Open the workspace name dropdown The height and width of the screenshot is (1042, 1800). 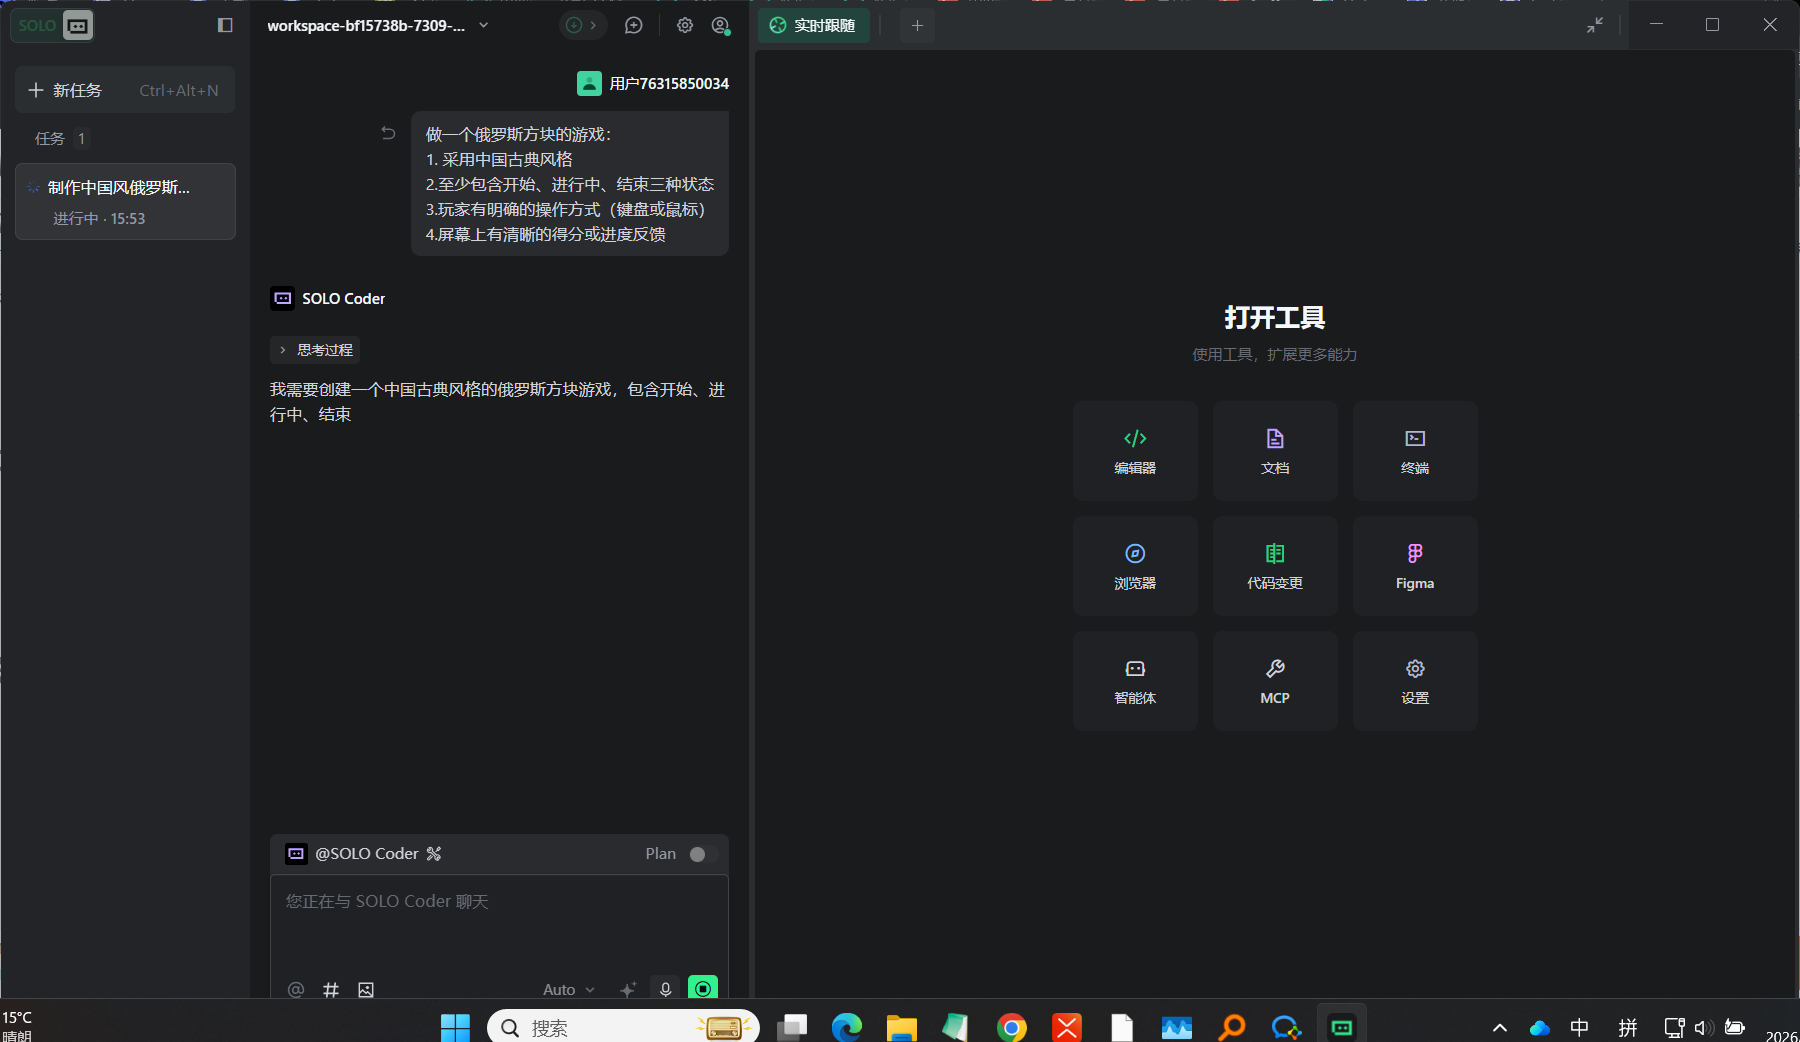[378, 25]
